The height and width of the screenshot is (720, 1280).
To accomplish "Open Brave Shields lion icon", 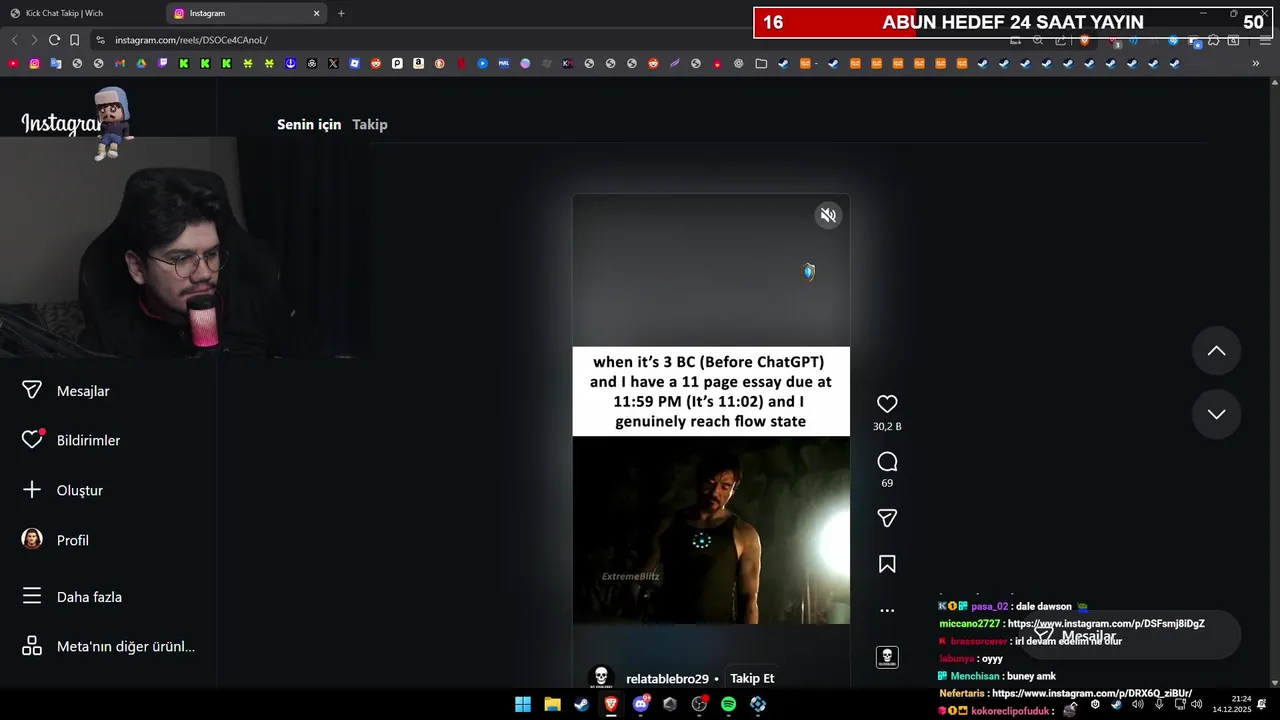I will coord(1084,40).
